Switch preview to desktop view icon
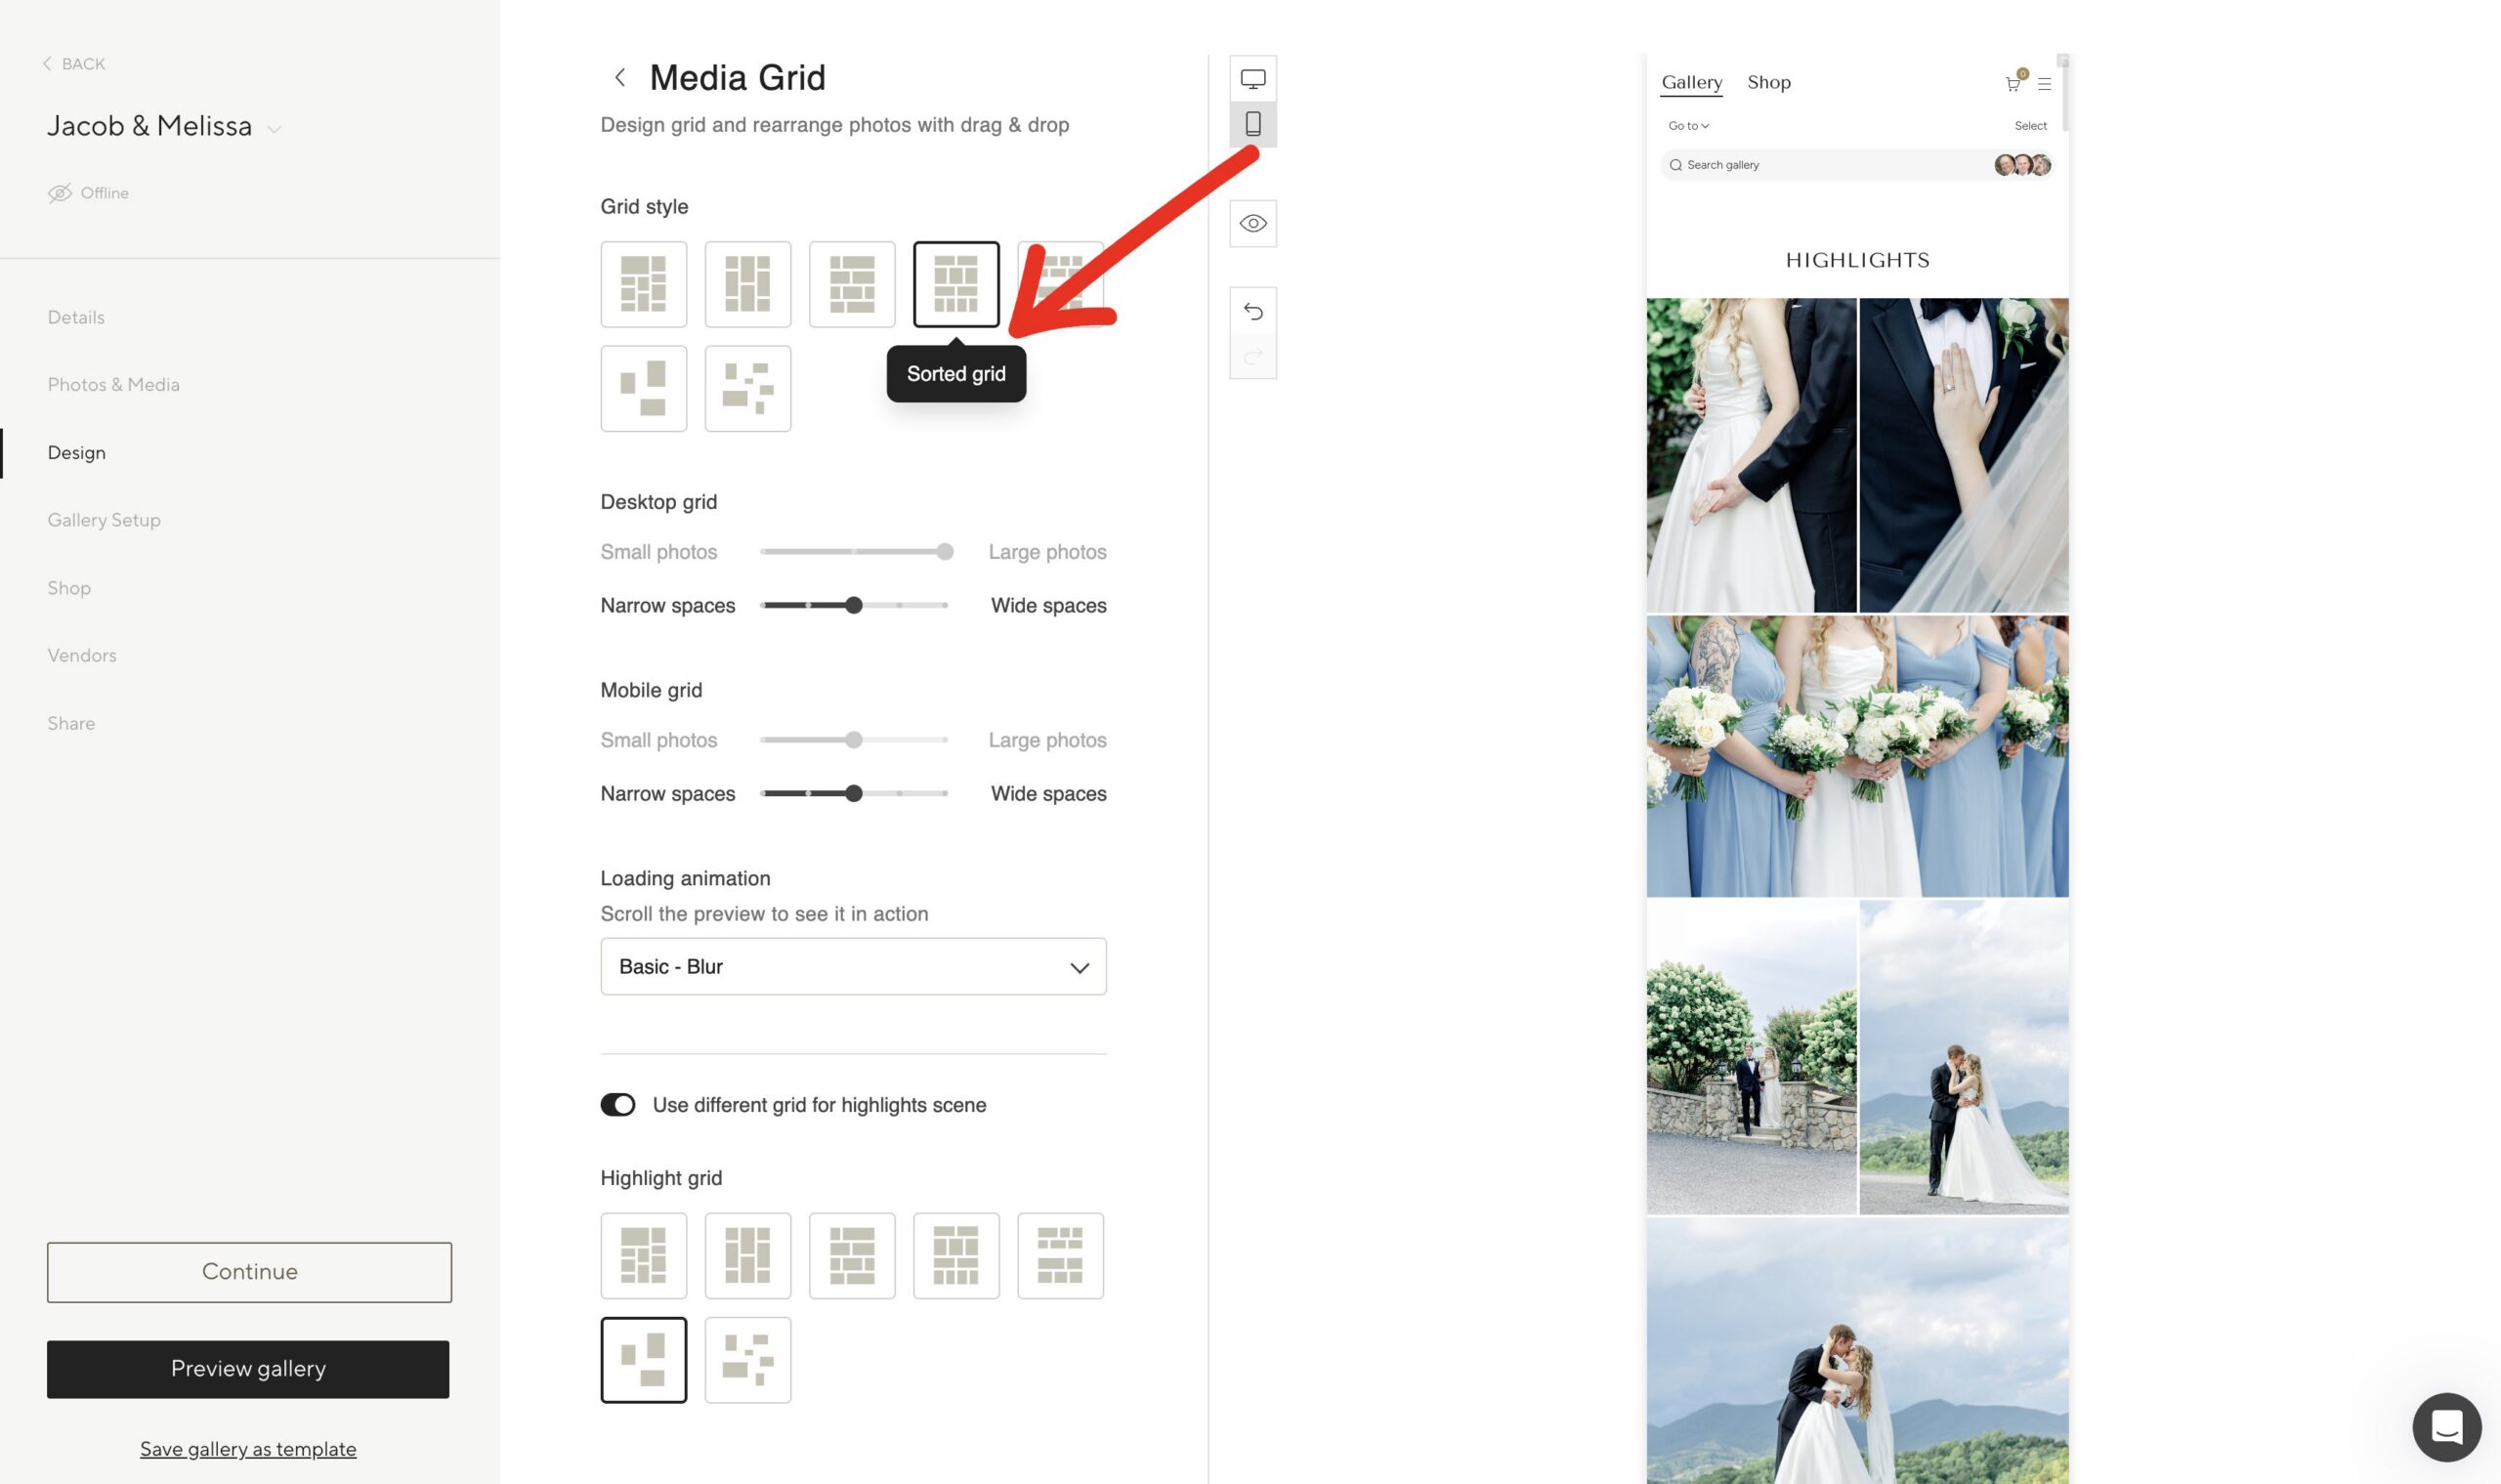The height and width of the screenshot is (1484, 2501). 1252,78
